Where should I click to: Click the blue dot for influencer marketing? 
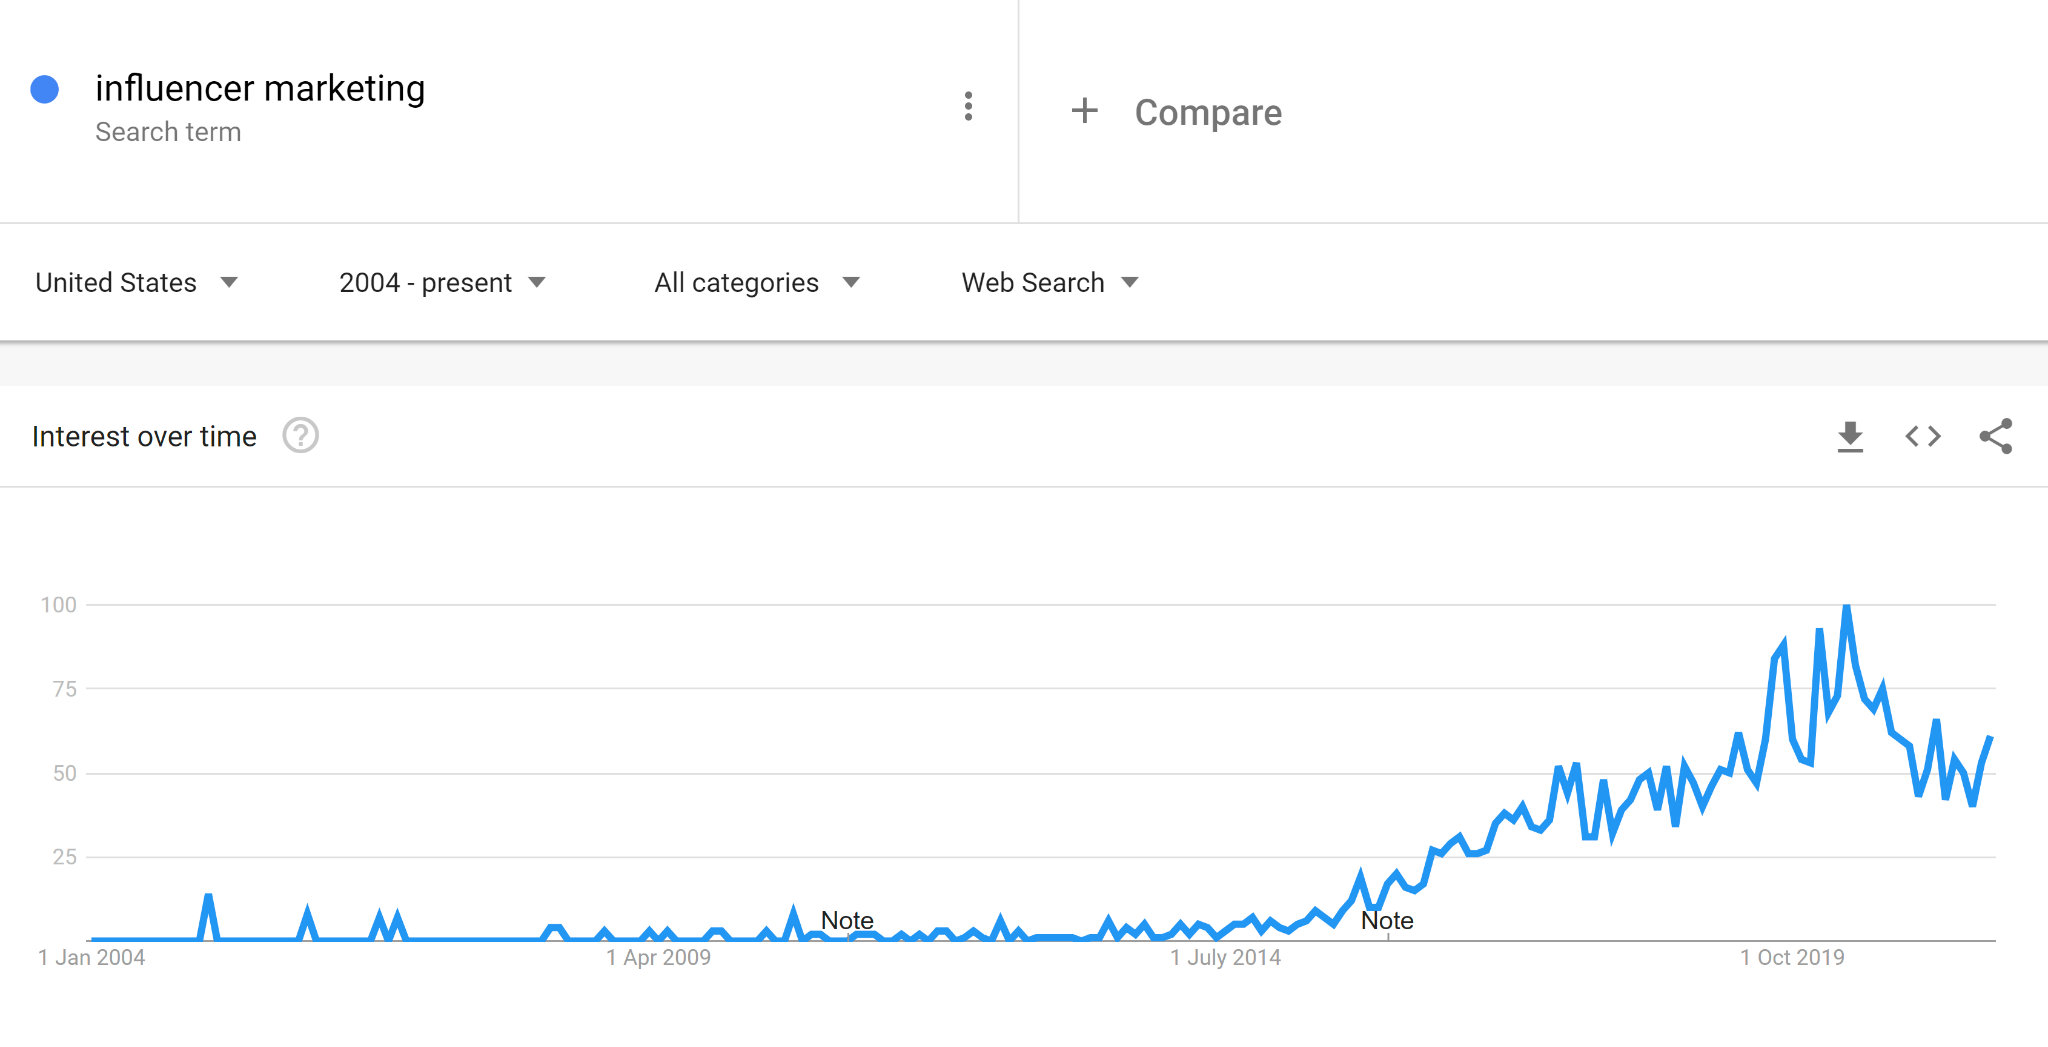pos(45,89)
